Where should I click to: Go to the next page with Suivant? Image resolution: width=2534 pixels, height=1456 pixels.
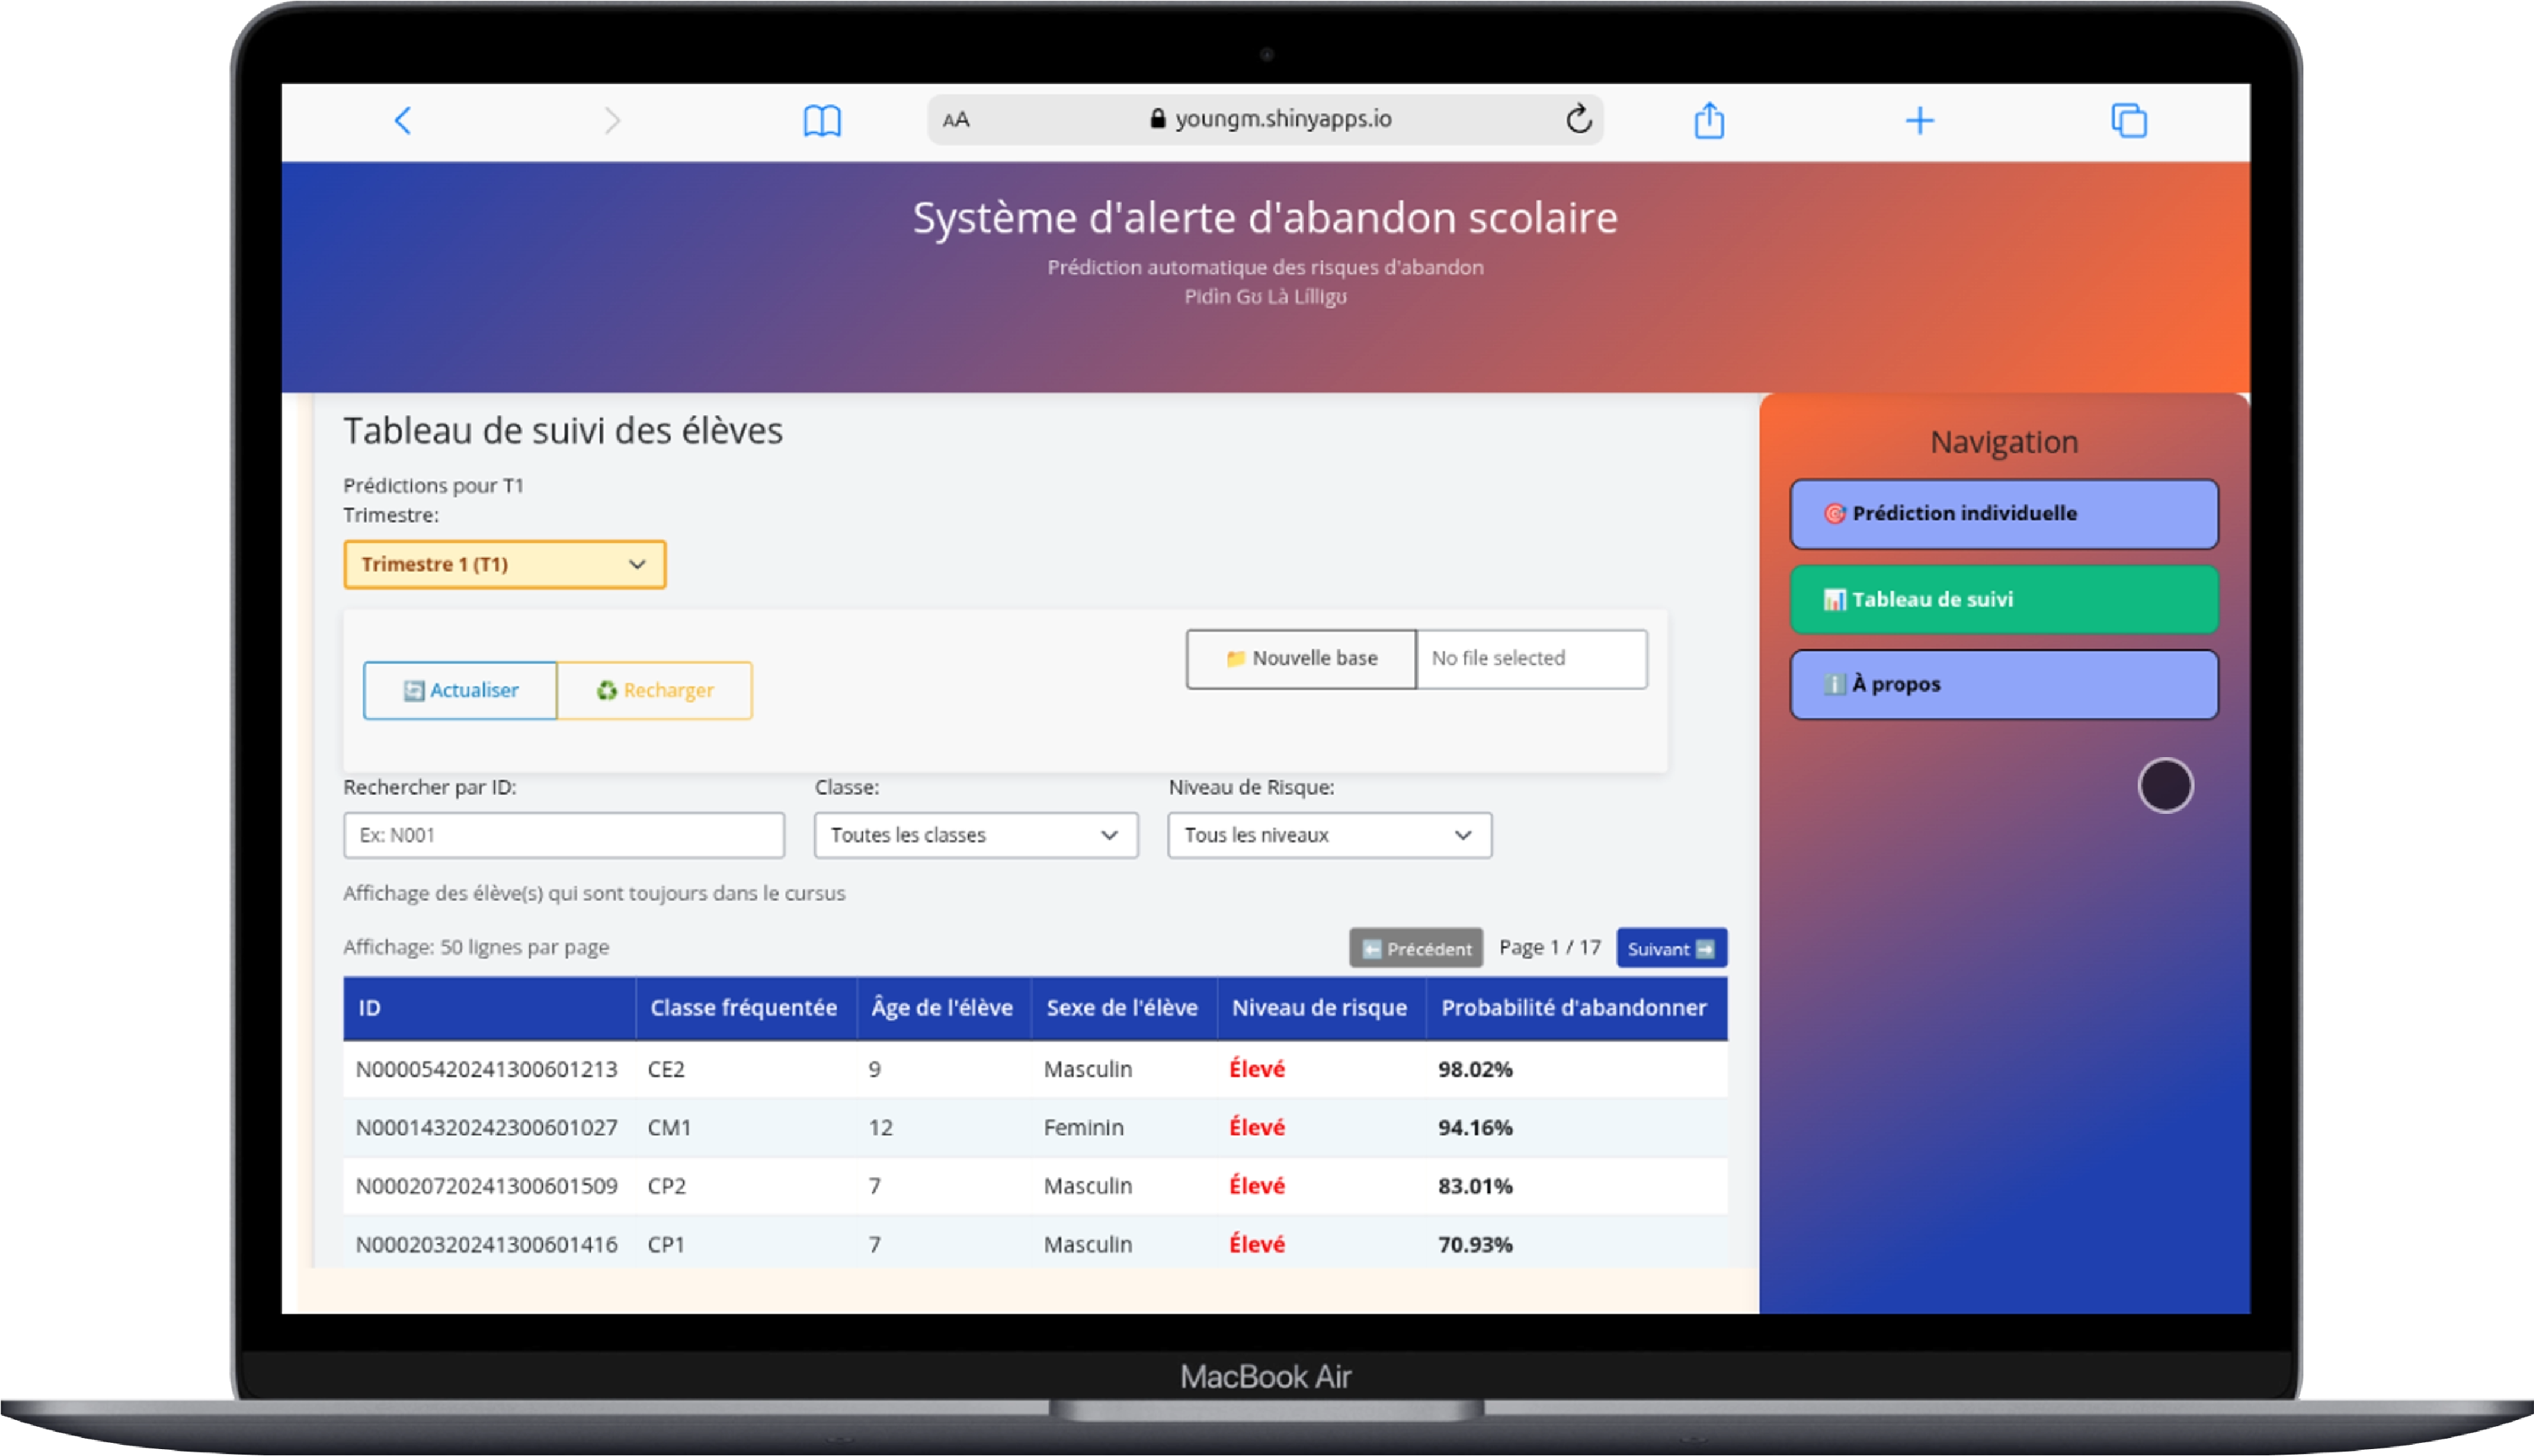(x=1671, y=949)
